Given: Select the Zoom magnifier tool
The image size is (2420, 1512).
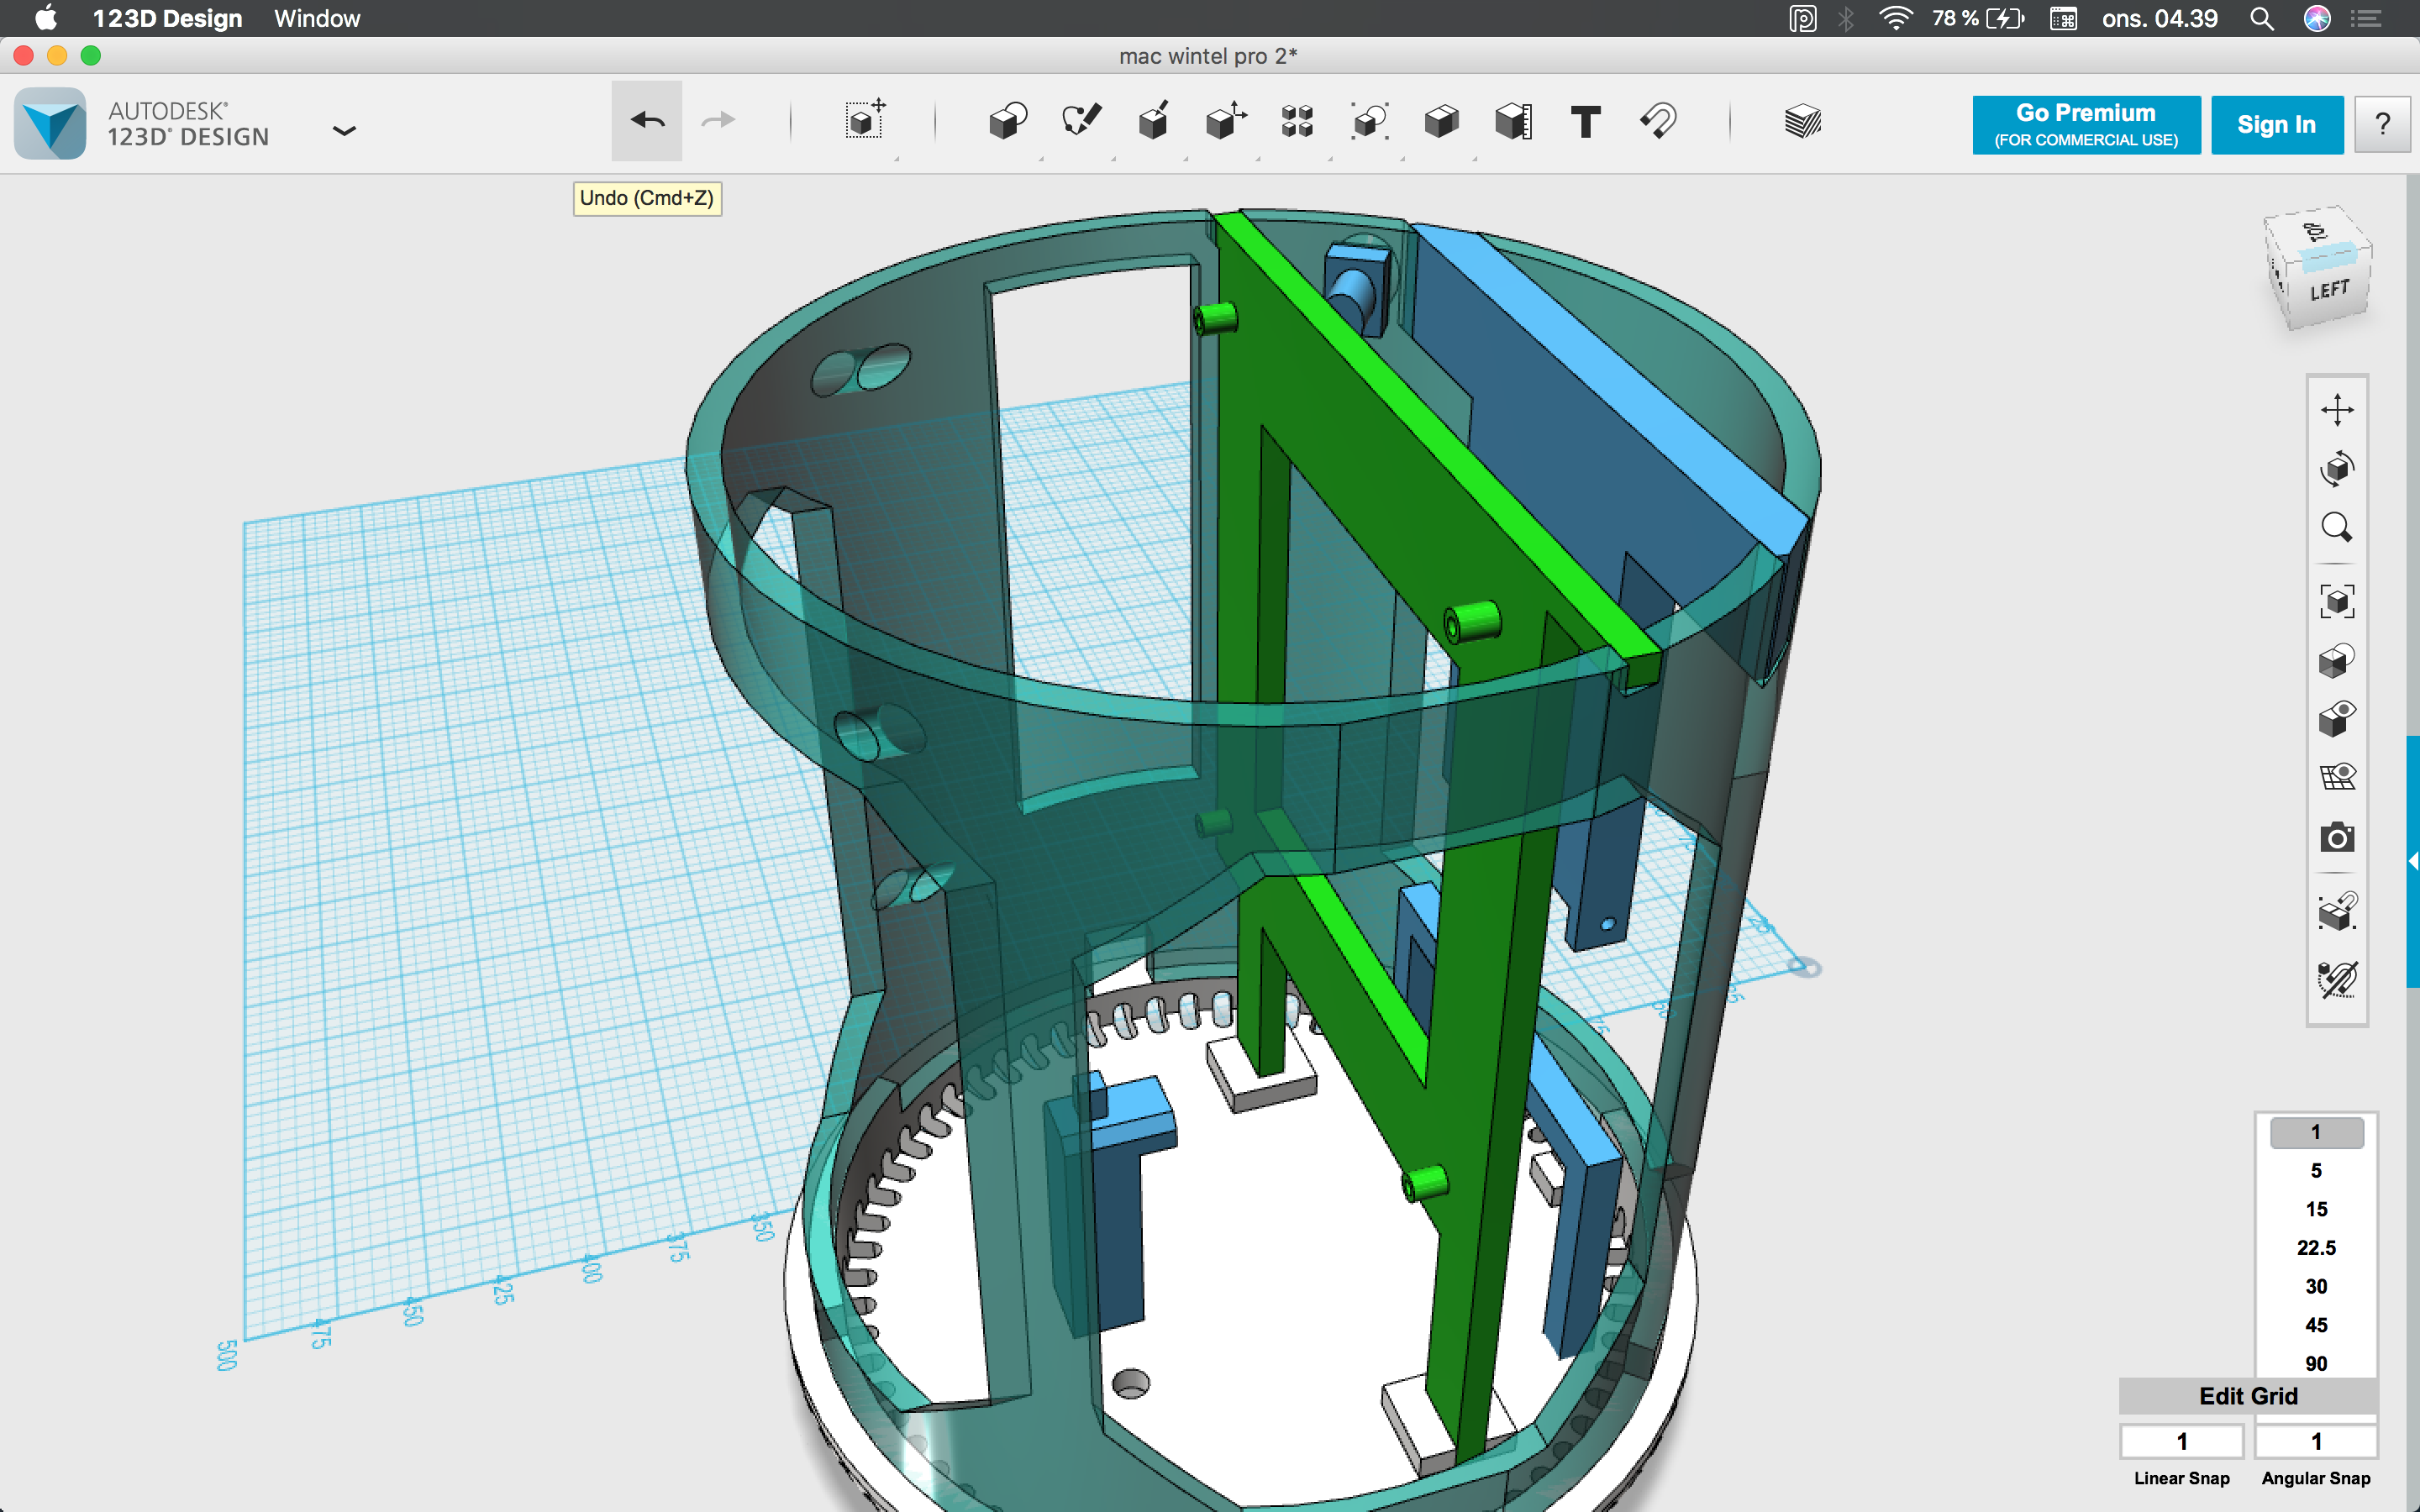Looking at the screenshot, I should point(2337,527).
